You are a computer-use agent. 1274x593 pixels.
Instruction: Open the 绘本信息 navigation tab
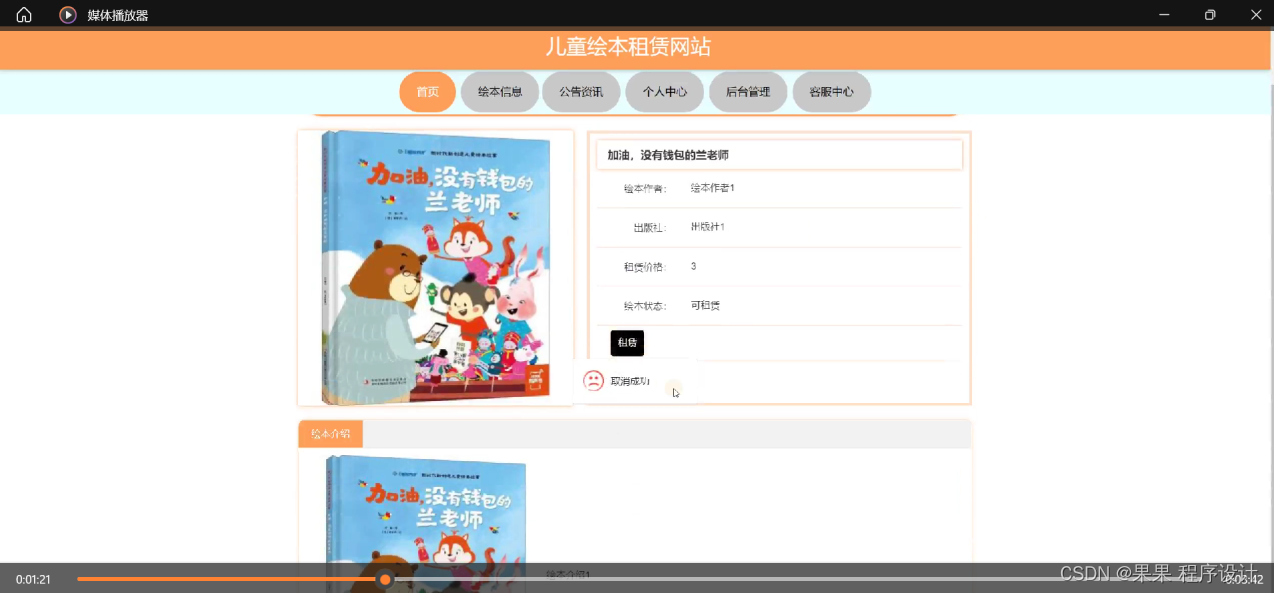pos(500,92)
